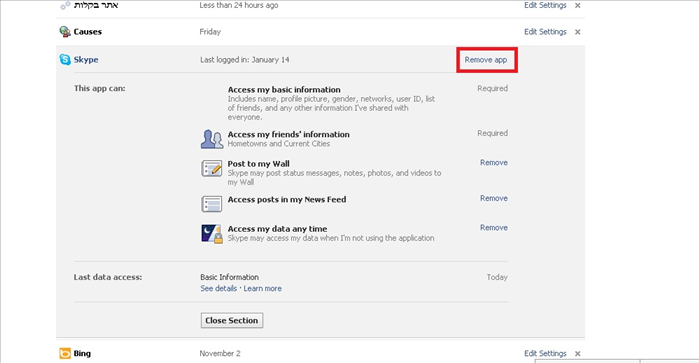Open Edit Settings for Bing
This screenshot has width=699, height=363.
click(x=545, y=353)
